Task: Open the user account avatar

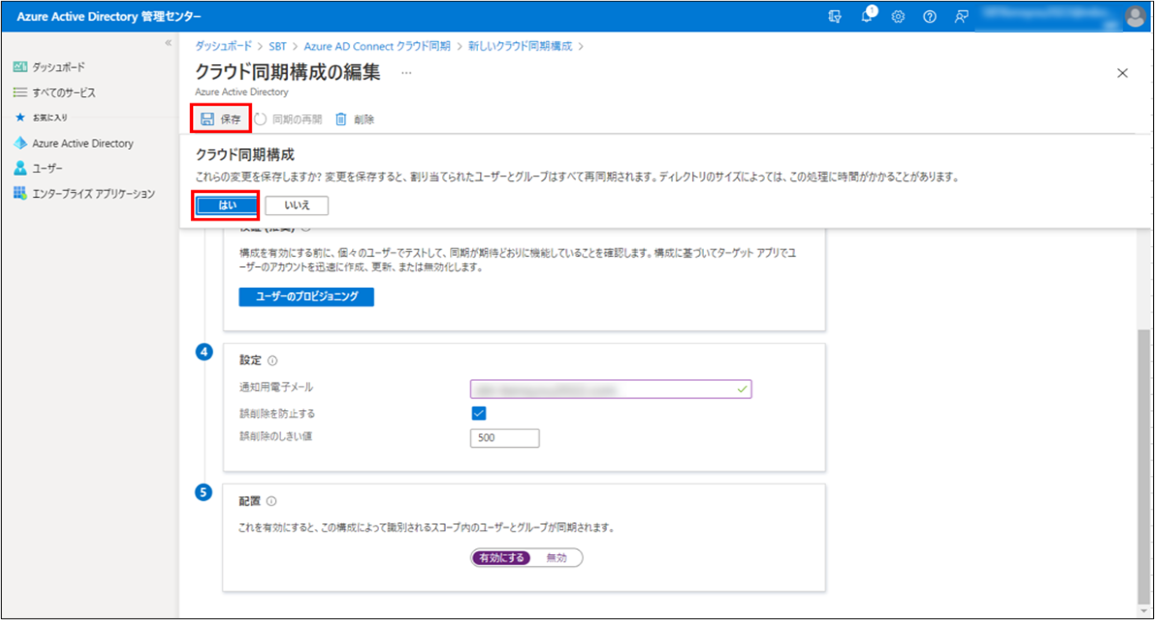Action: 1135,16
